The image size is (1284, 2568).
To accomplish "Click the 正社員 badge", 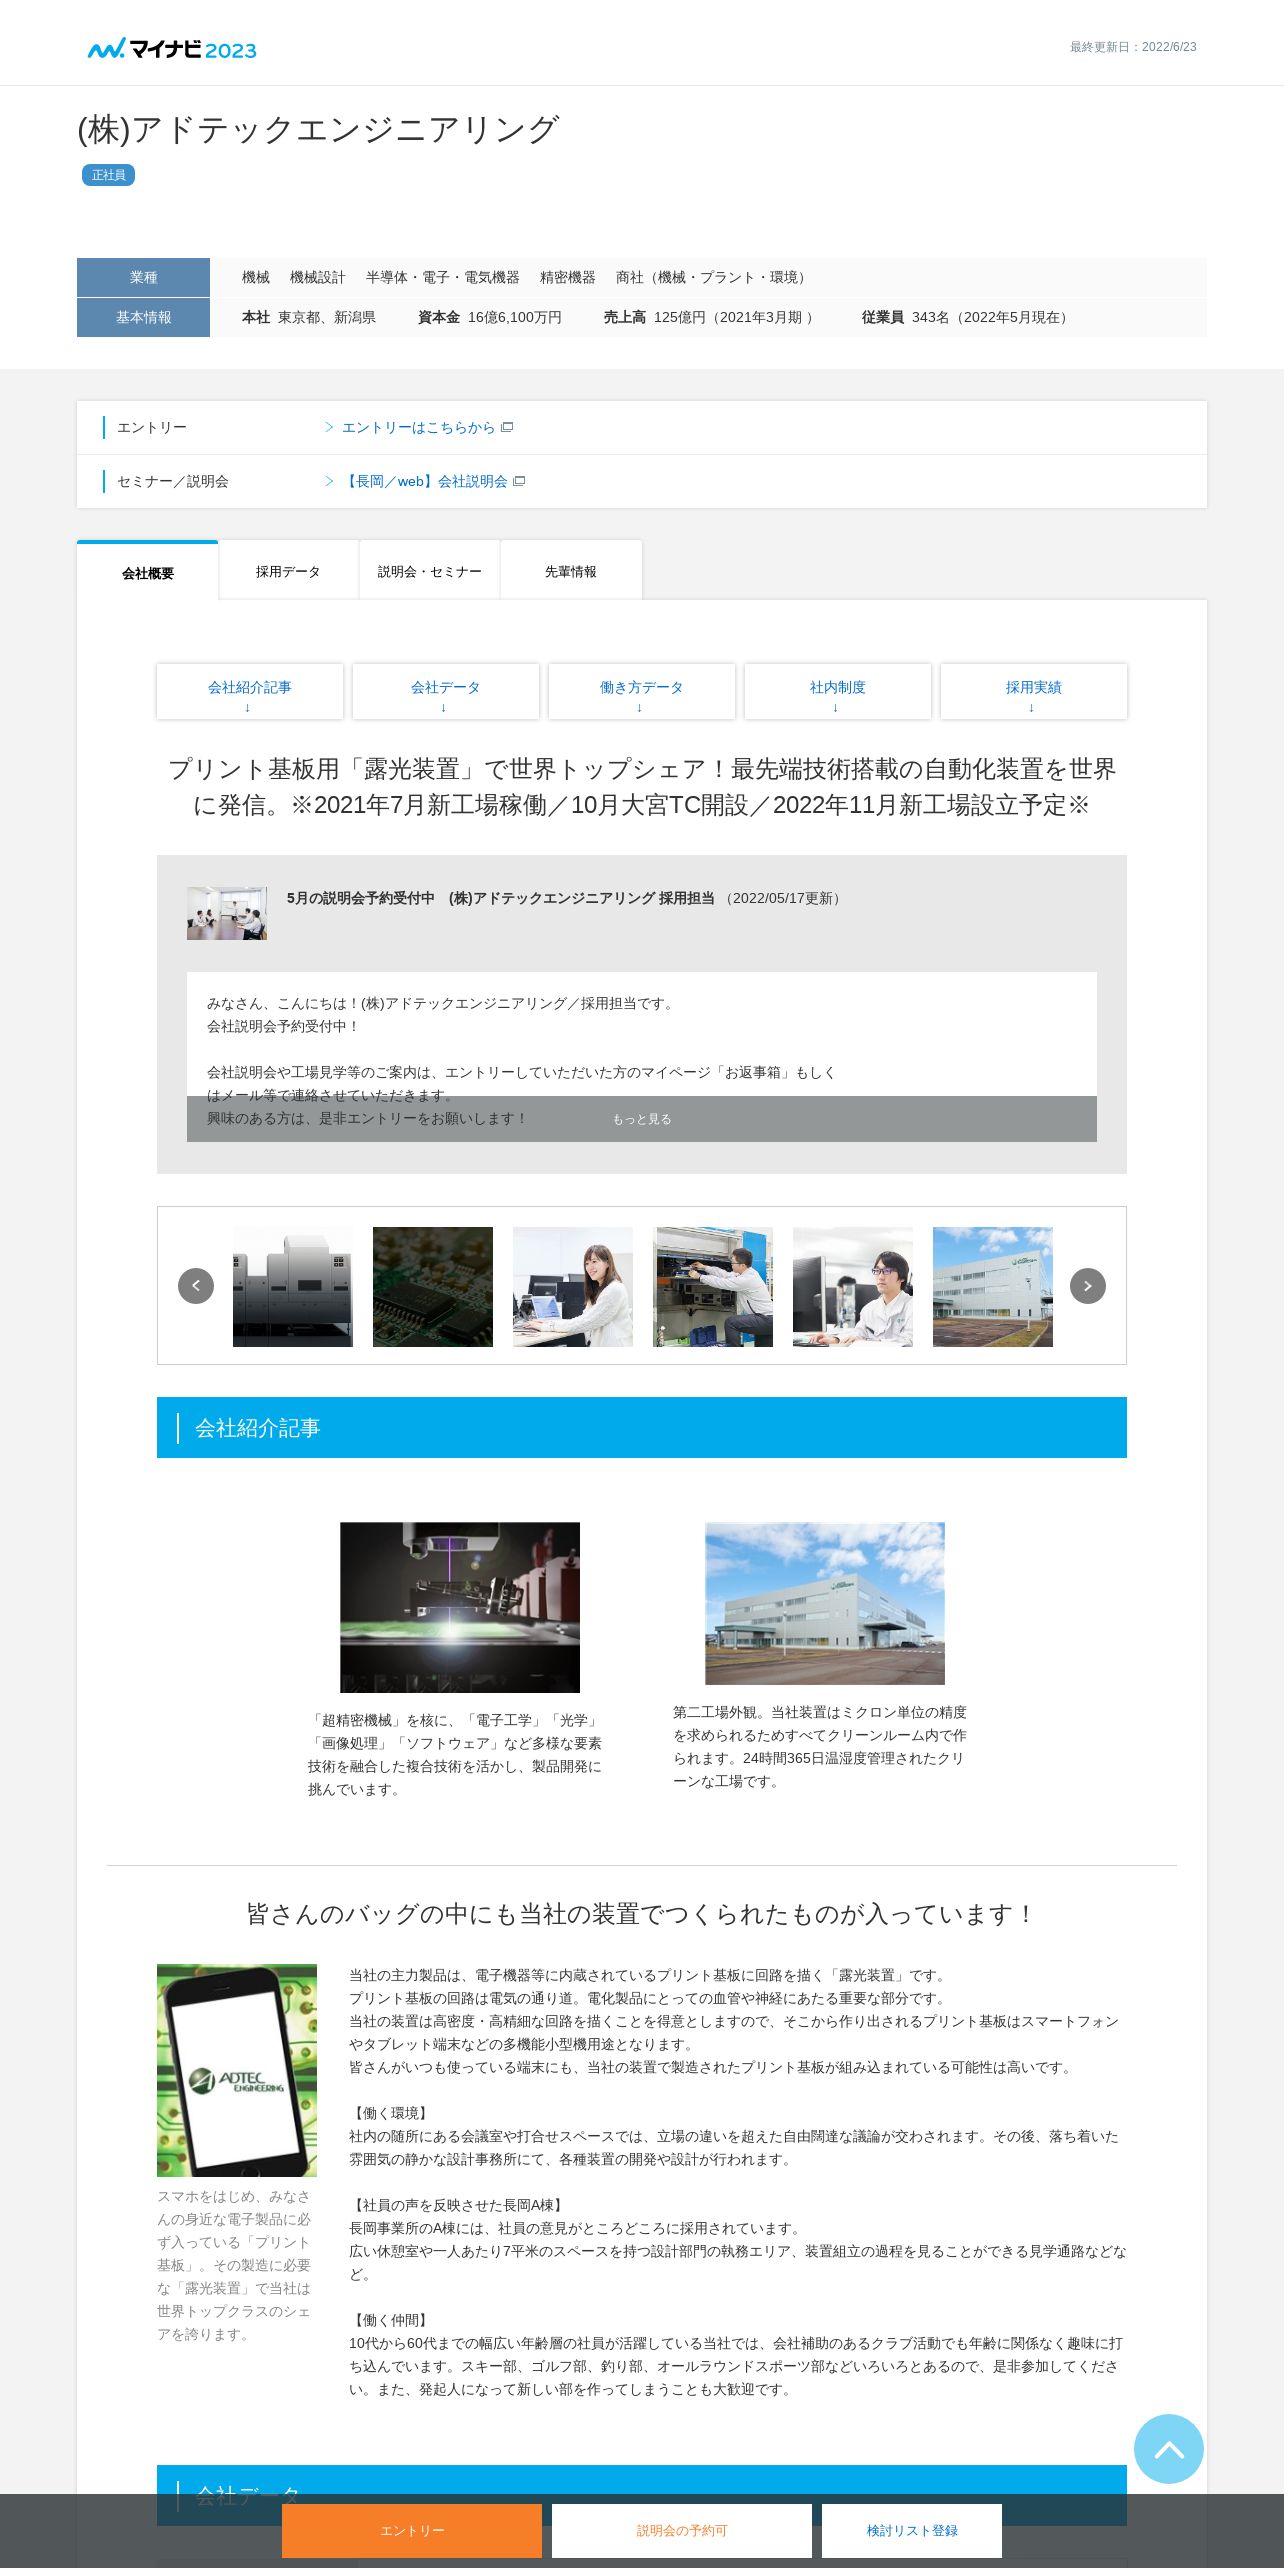I will 108,175.
